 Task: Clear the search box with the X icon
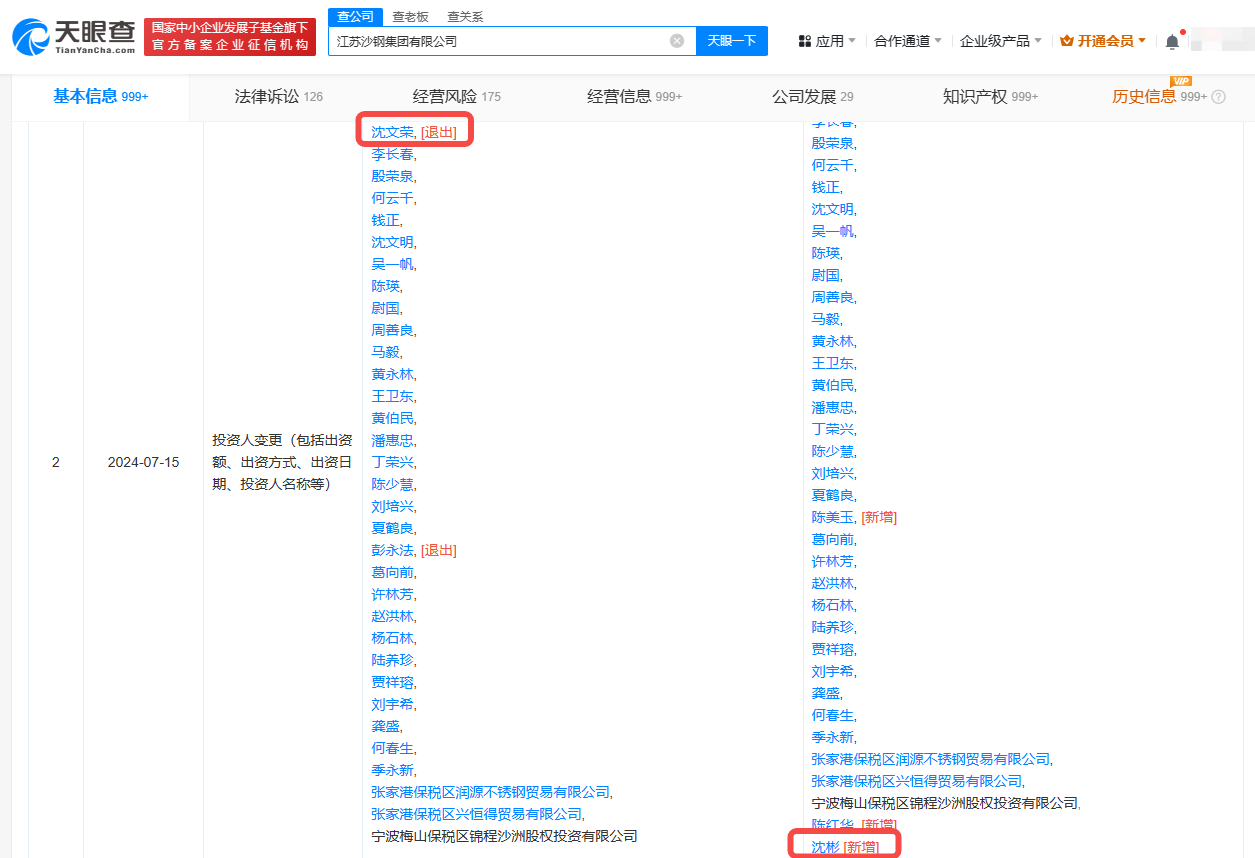[677, 40]
